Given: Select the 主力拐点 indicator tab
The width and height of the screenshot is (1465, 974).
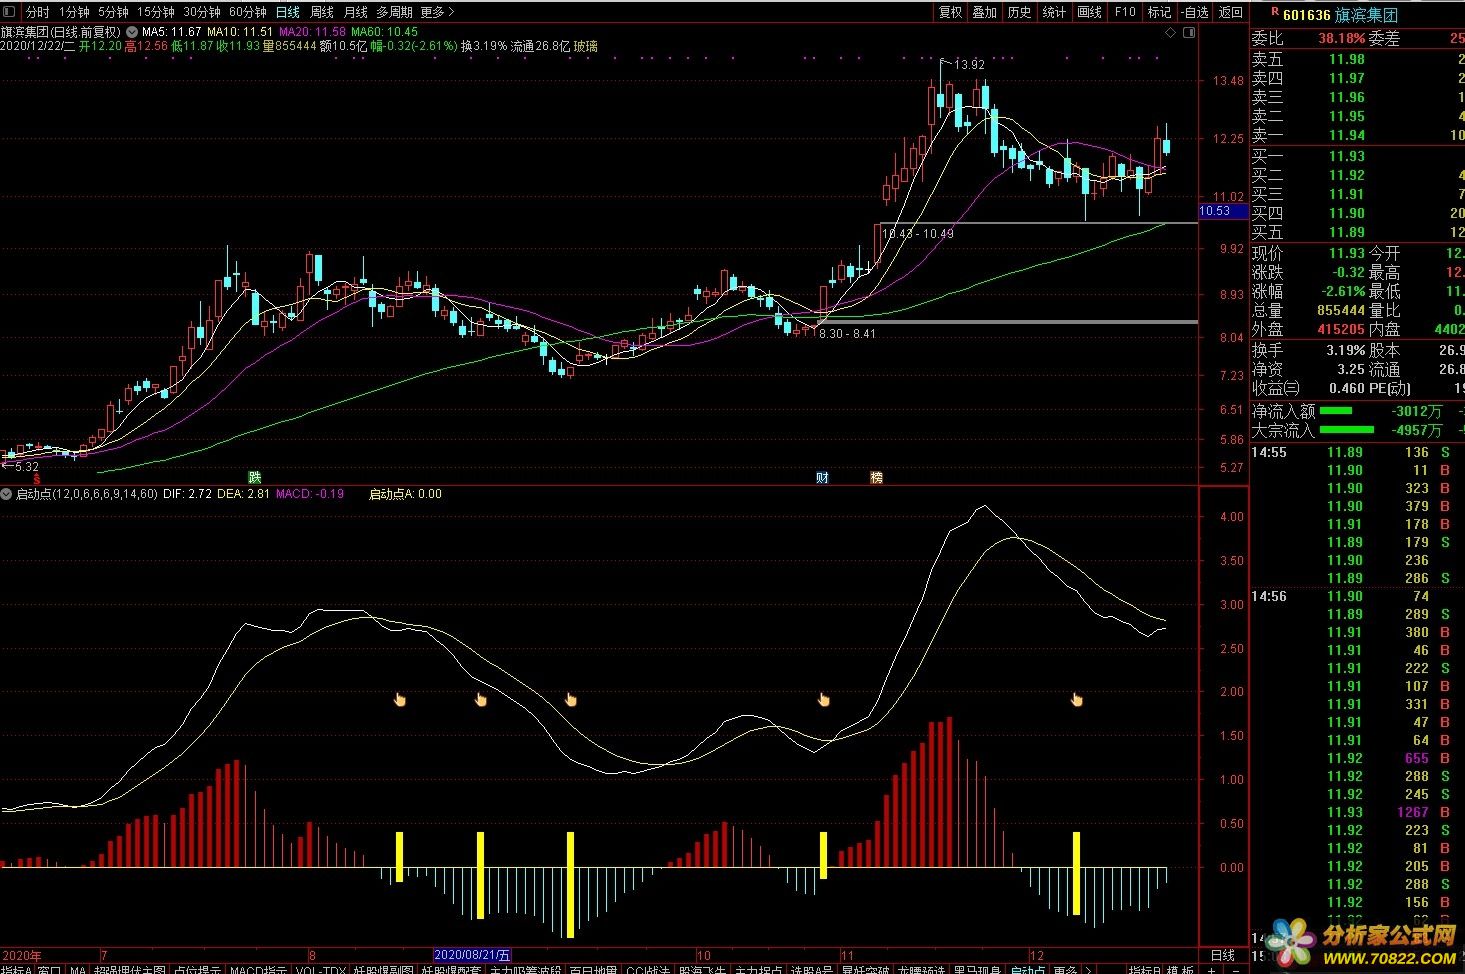Looking at the screenshot, I should tap(759, 970).
